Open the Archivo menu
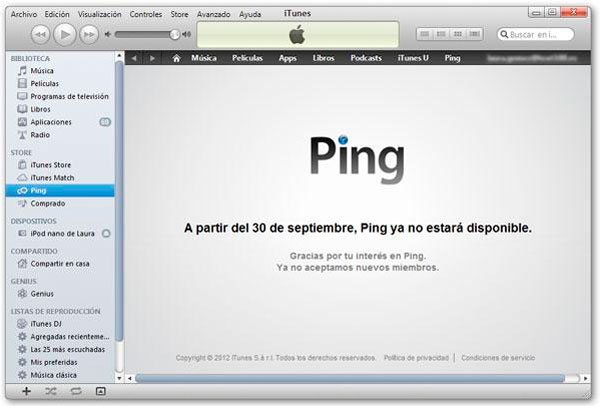This screenshot has height=414, width=600. pos(25,14)
